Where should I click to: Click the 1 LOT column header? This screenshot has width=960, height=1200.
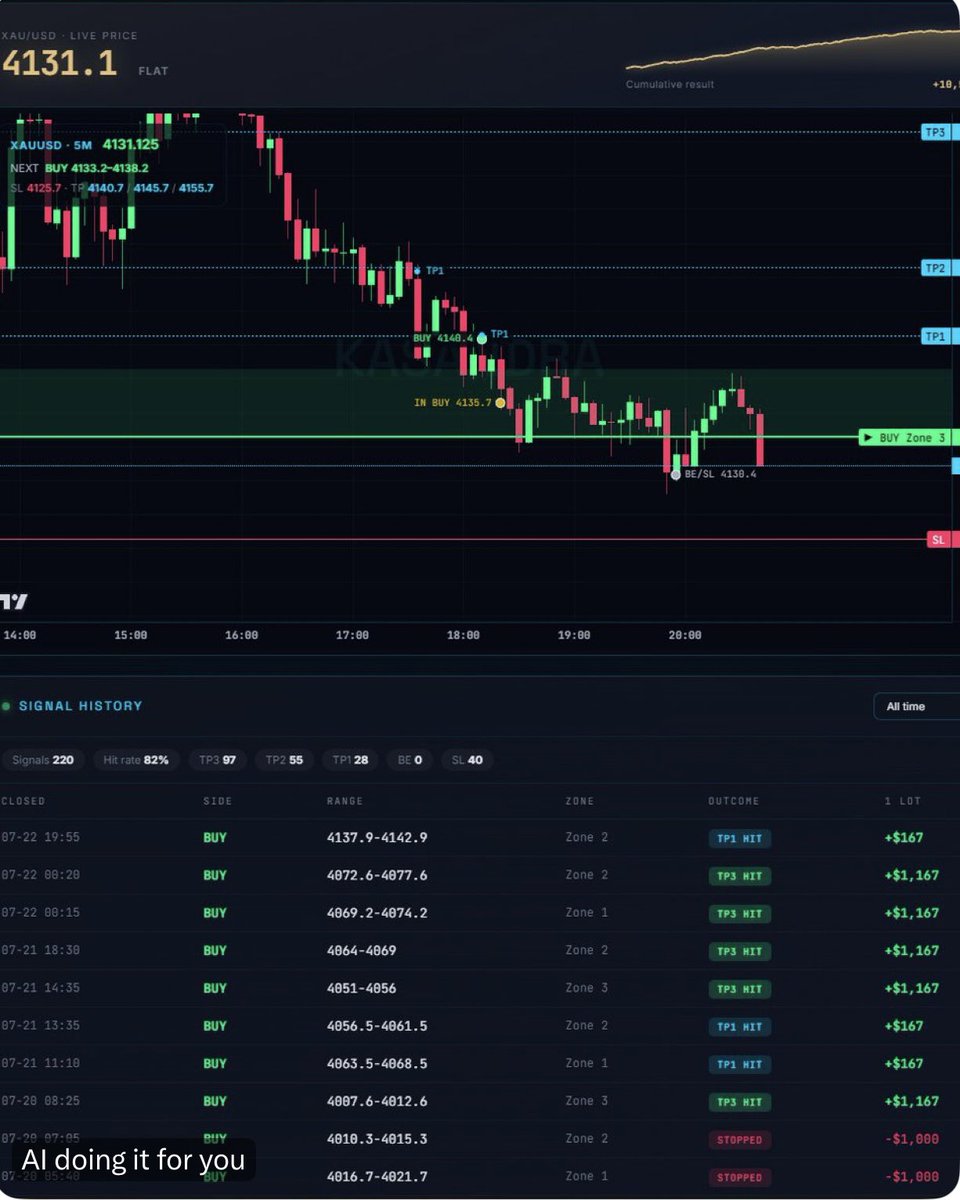(x=903, y=801)
